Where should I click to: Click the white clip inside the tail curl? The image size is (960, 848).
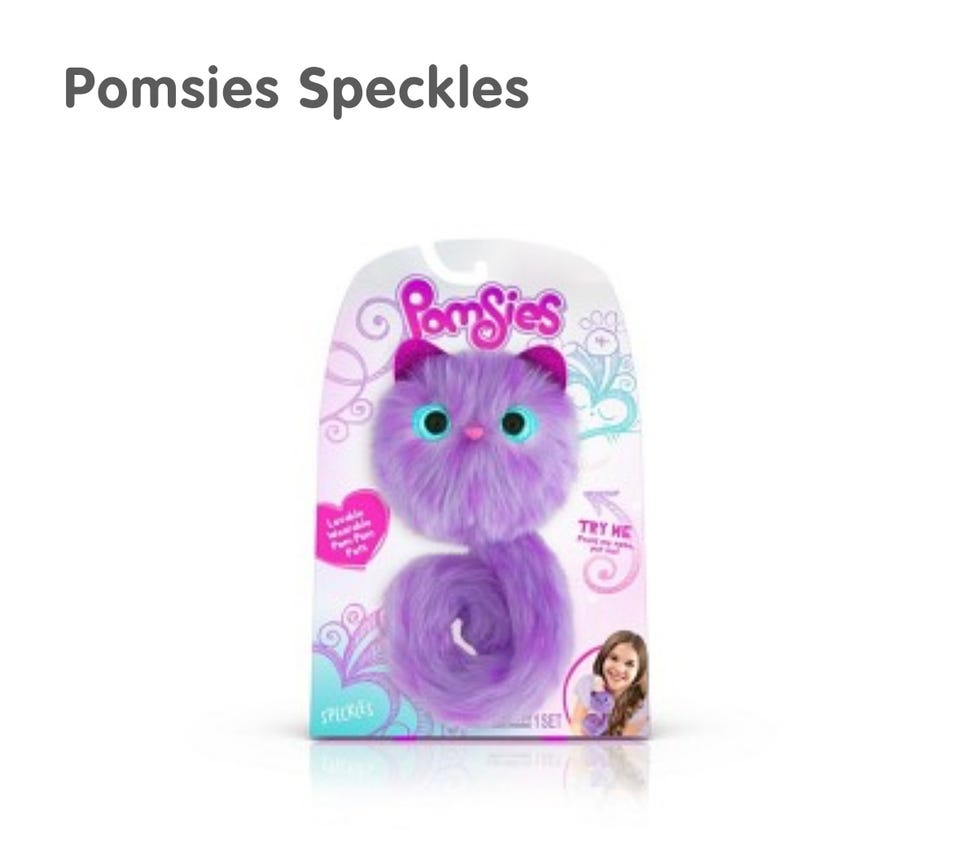[459, 636]
